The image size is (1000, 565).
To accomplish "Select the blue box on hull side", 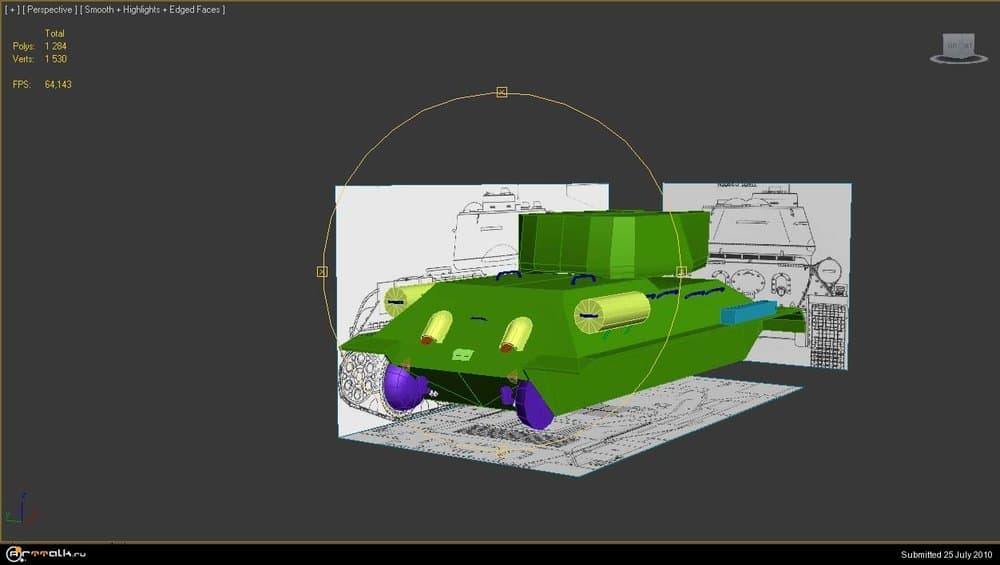I will 748,313.
